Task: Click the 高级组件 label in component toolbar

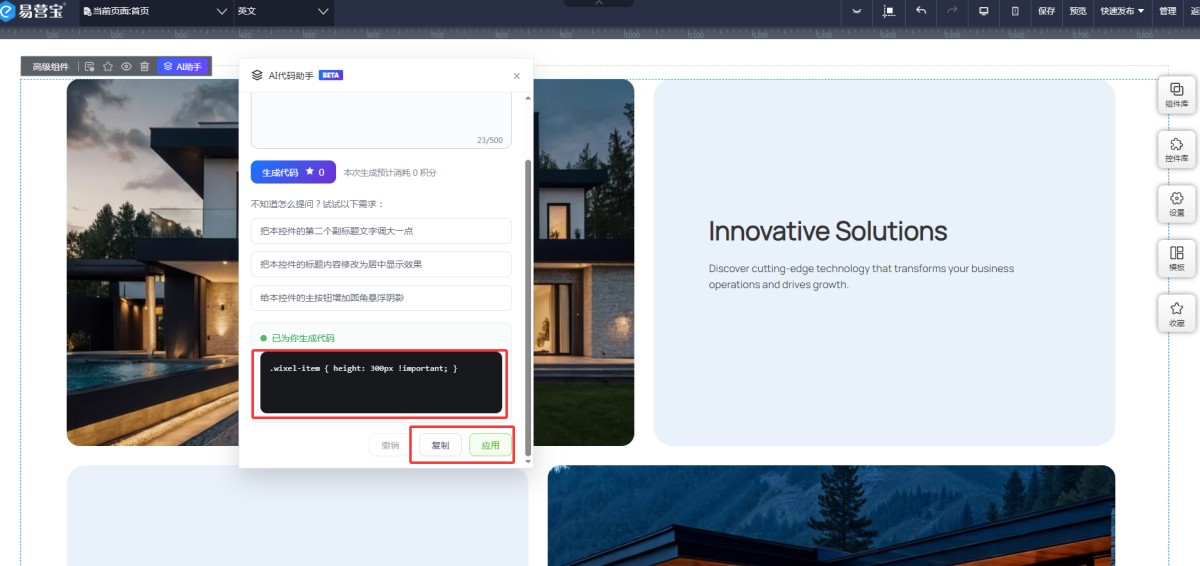Action: pyautogui.click(x=51, y=67)
